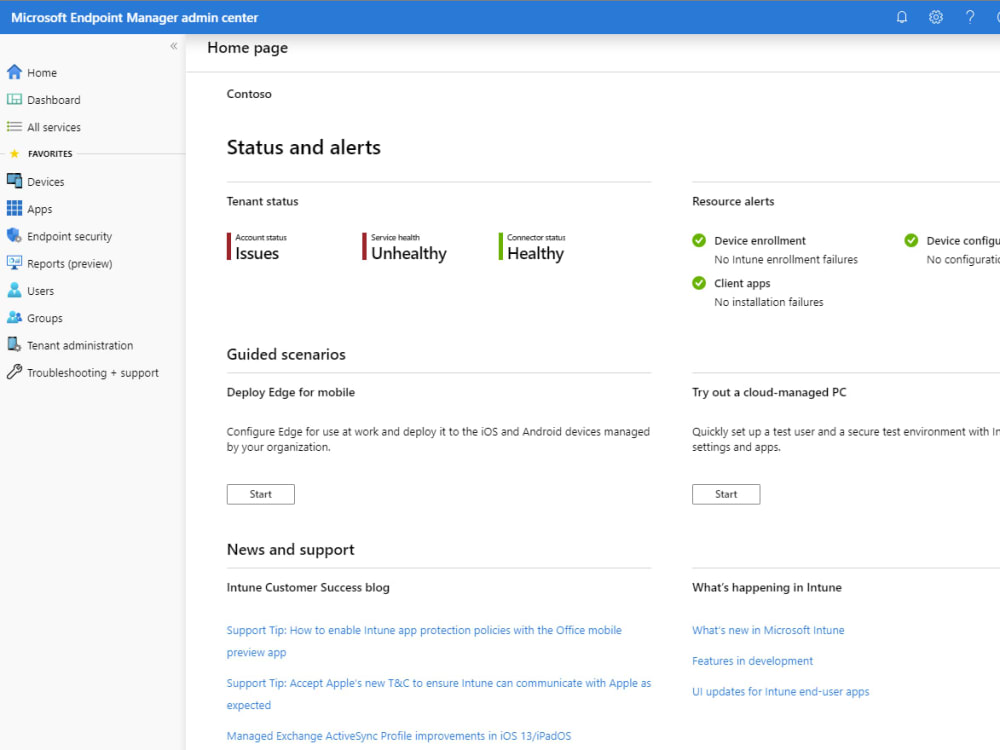The width and height of the screenshot is (1000, 750).
Task: Collapse the navigation sidebar
Action: 173,45
